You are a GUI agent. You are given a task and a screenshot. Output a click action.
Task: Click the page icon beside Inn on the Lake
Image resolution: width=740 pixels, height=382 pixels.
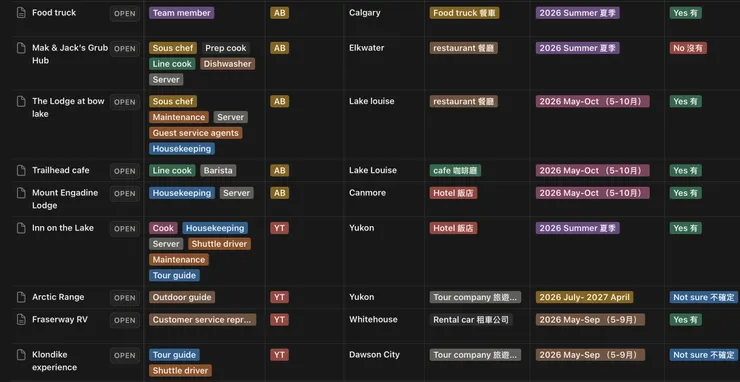click(x=21, y=228)
